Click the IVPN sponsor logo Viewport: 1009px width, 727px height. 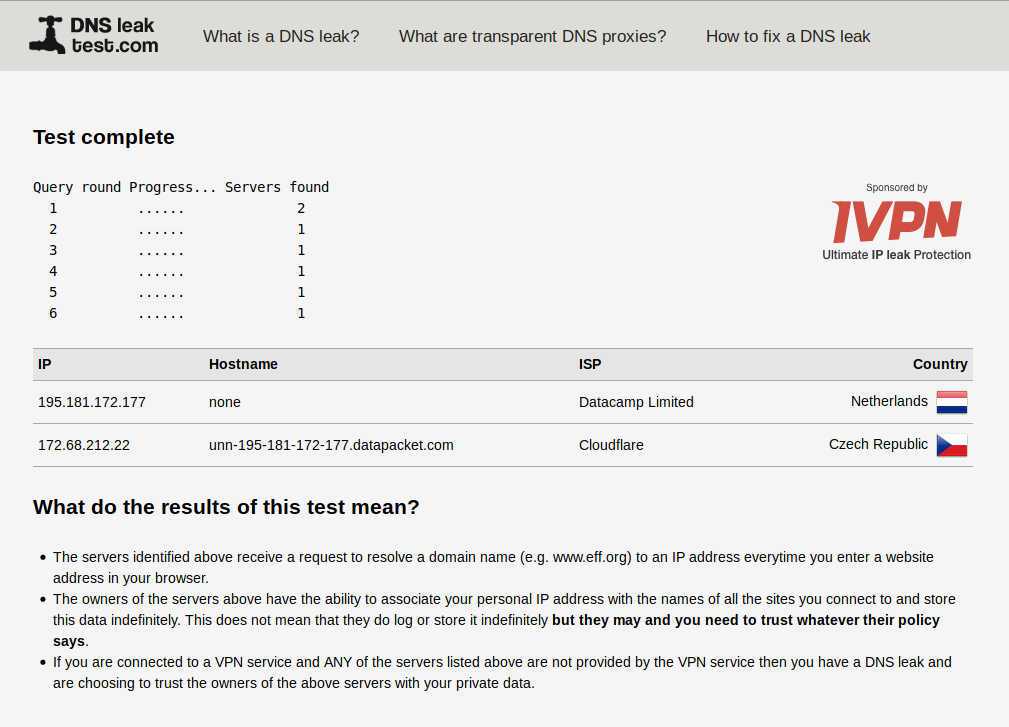coord(896,221)
